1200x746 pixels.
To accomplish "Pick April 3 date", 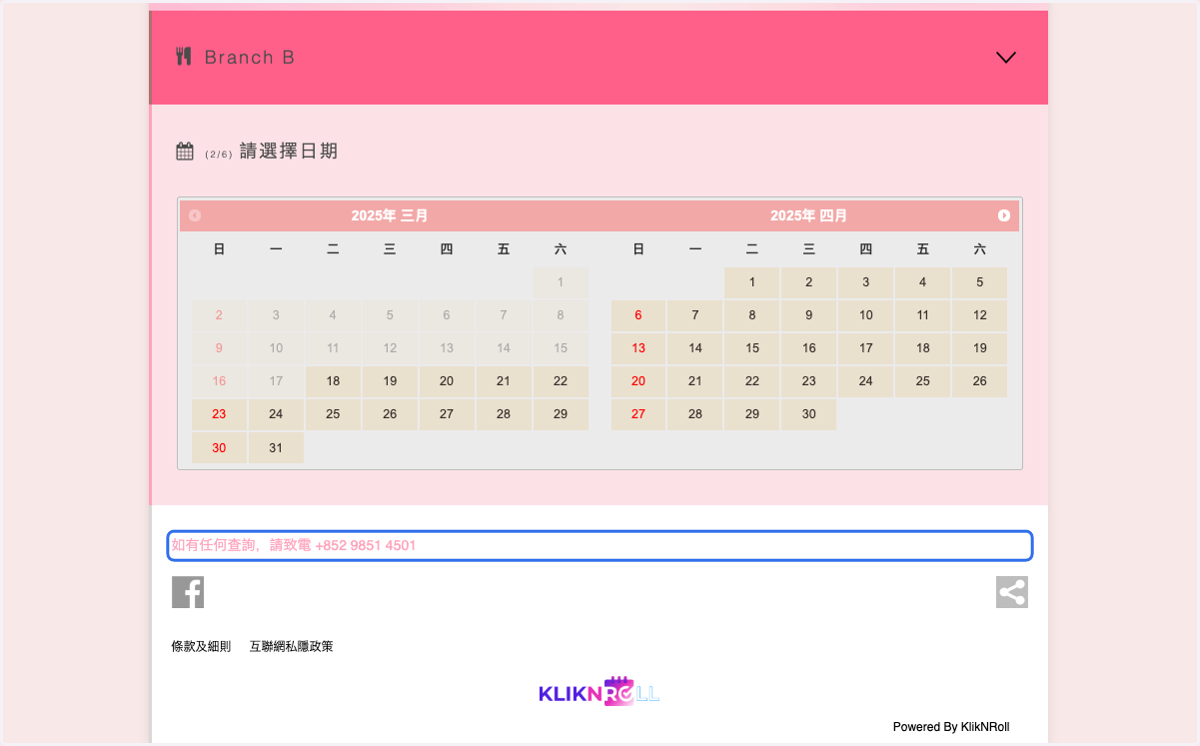I will click(x=866, y=282).
